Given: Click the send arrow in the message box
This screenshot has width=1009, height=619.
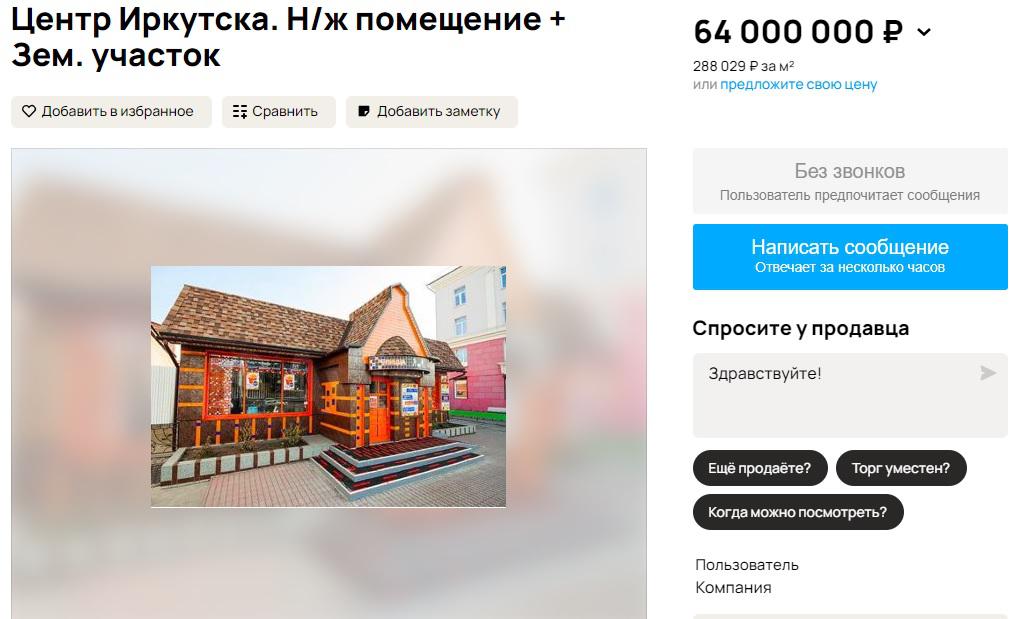Looking at the screenshot, I should pos(988,373).
